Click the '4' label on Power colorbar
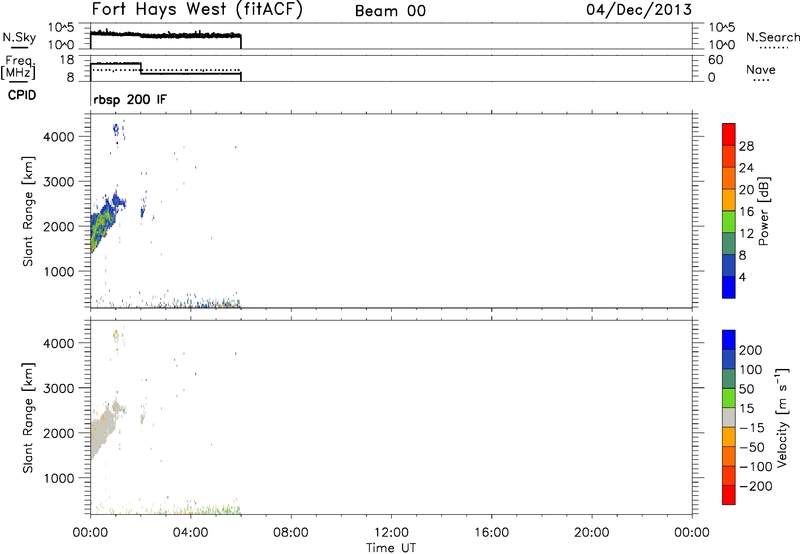 click(742, 277)
